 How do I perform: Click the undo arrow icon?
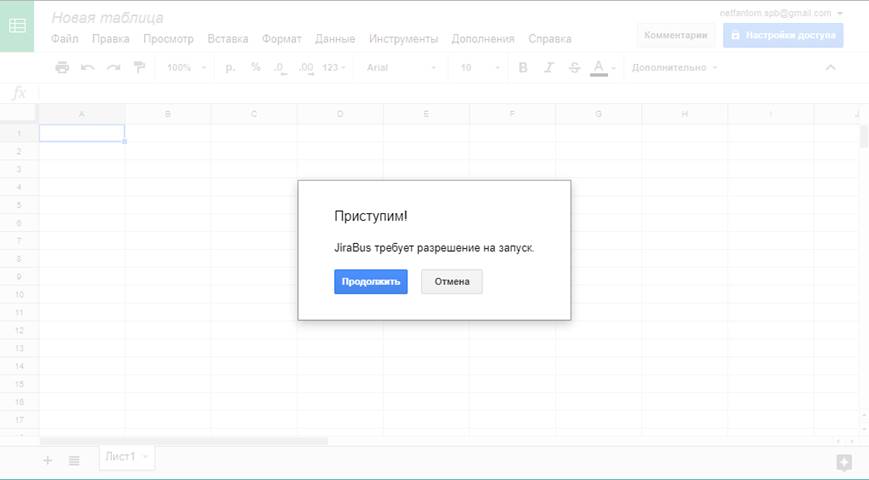coord(88,68)
